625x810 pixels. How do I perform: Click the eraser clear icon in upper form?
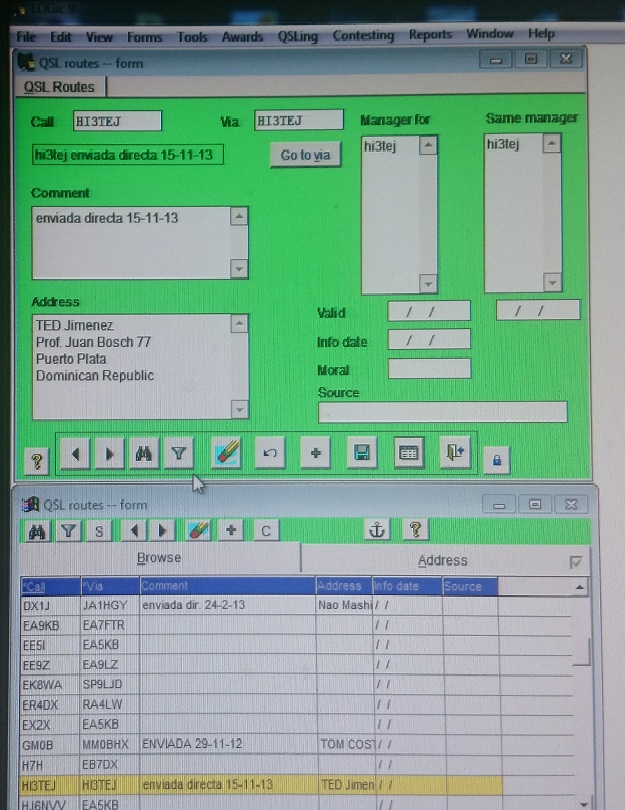click(226, 453)
